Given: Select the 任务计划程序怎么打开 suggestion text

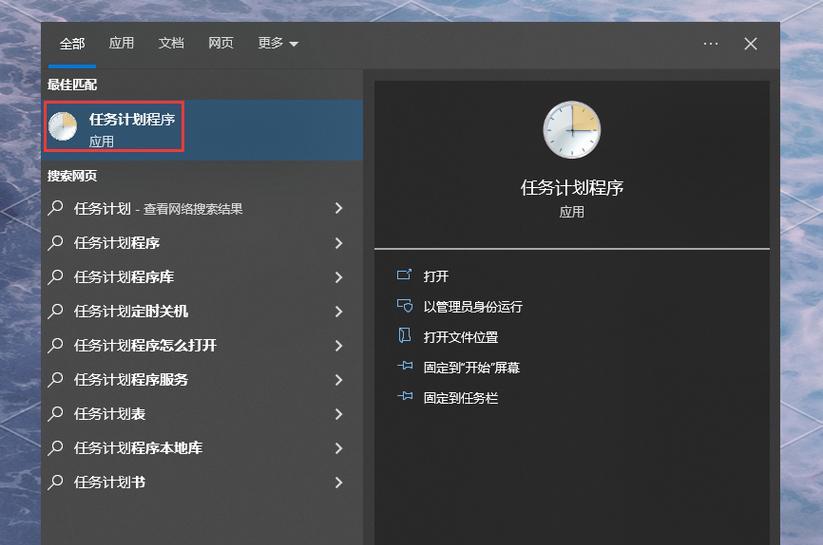Looking at the screenshot, I should coord(145,345).
